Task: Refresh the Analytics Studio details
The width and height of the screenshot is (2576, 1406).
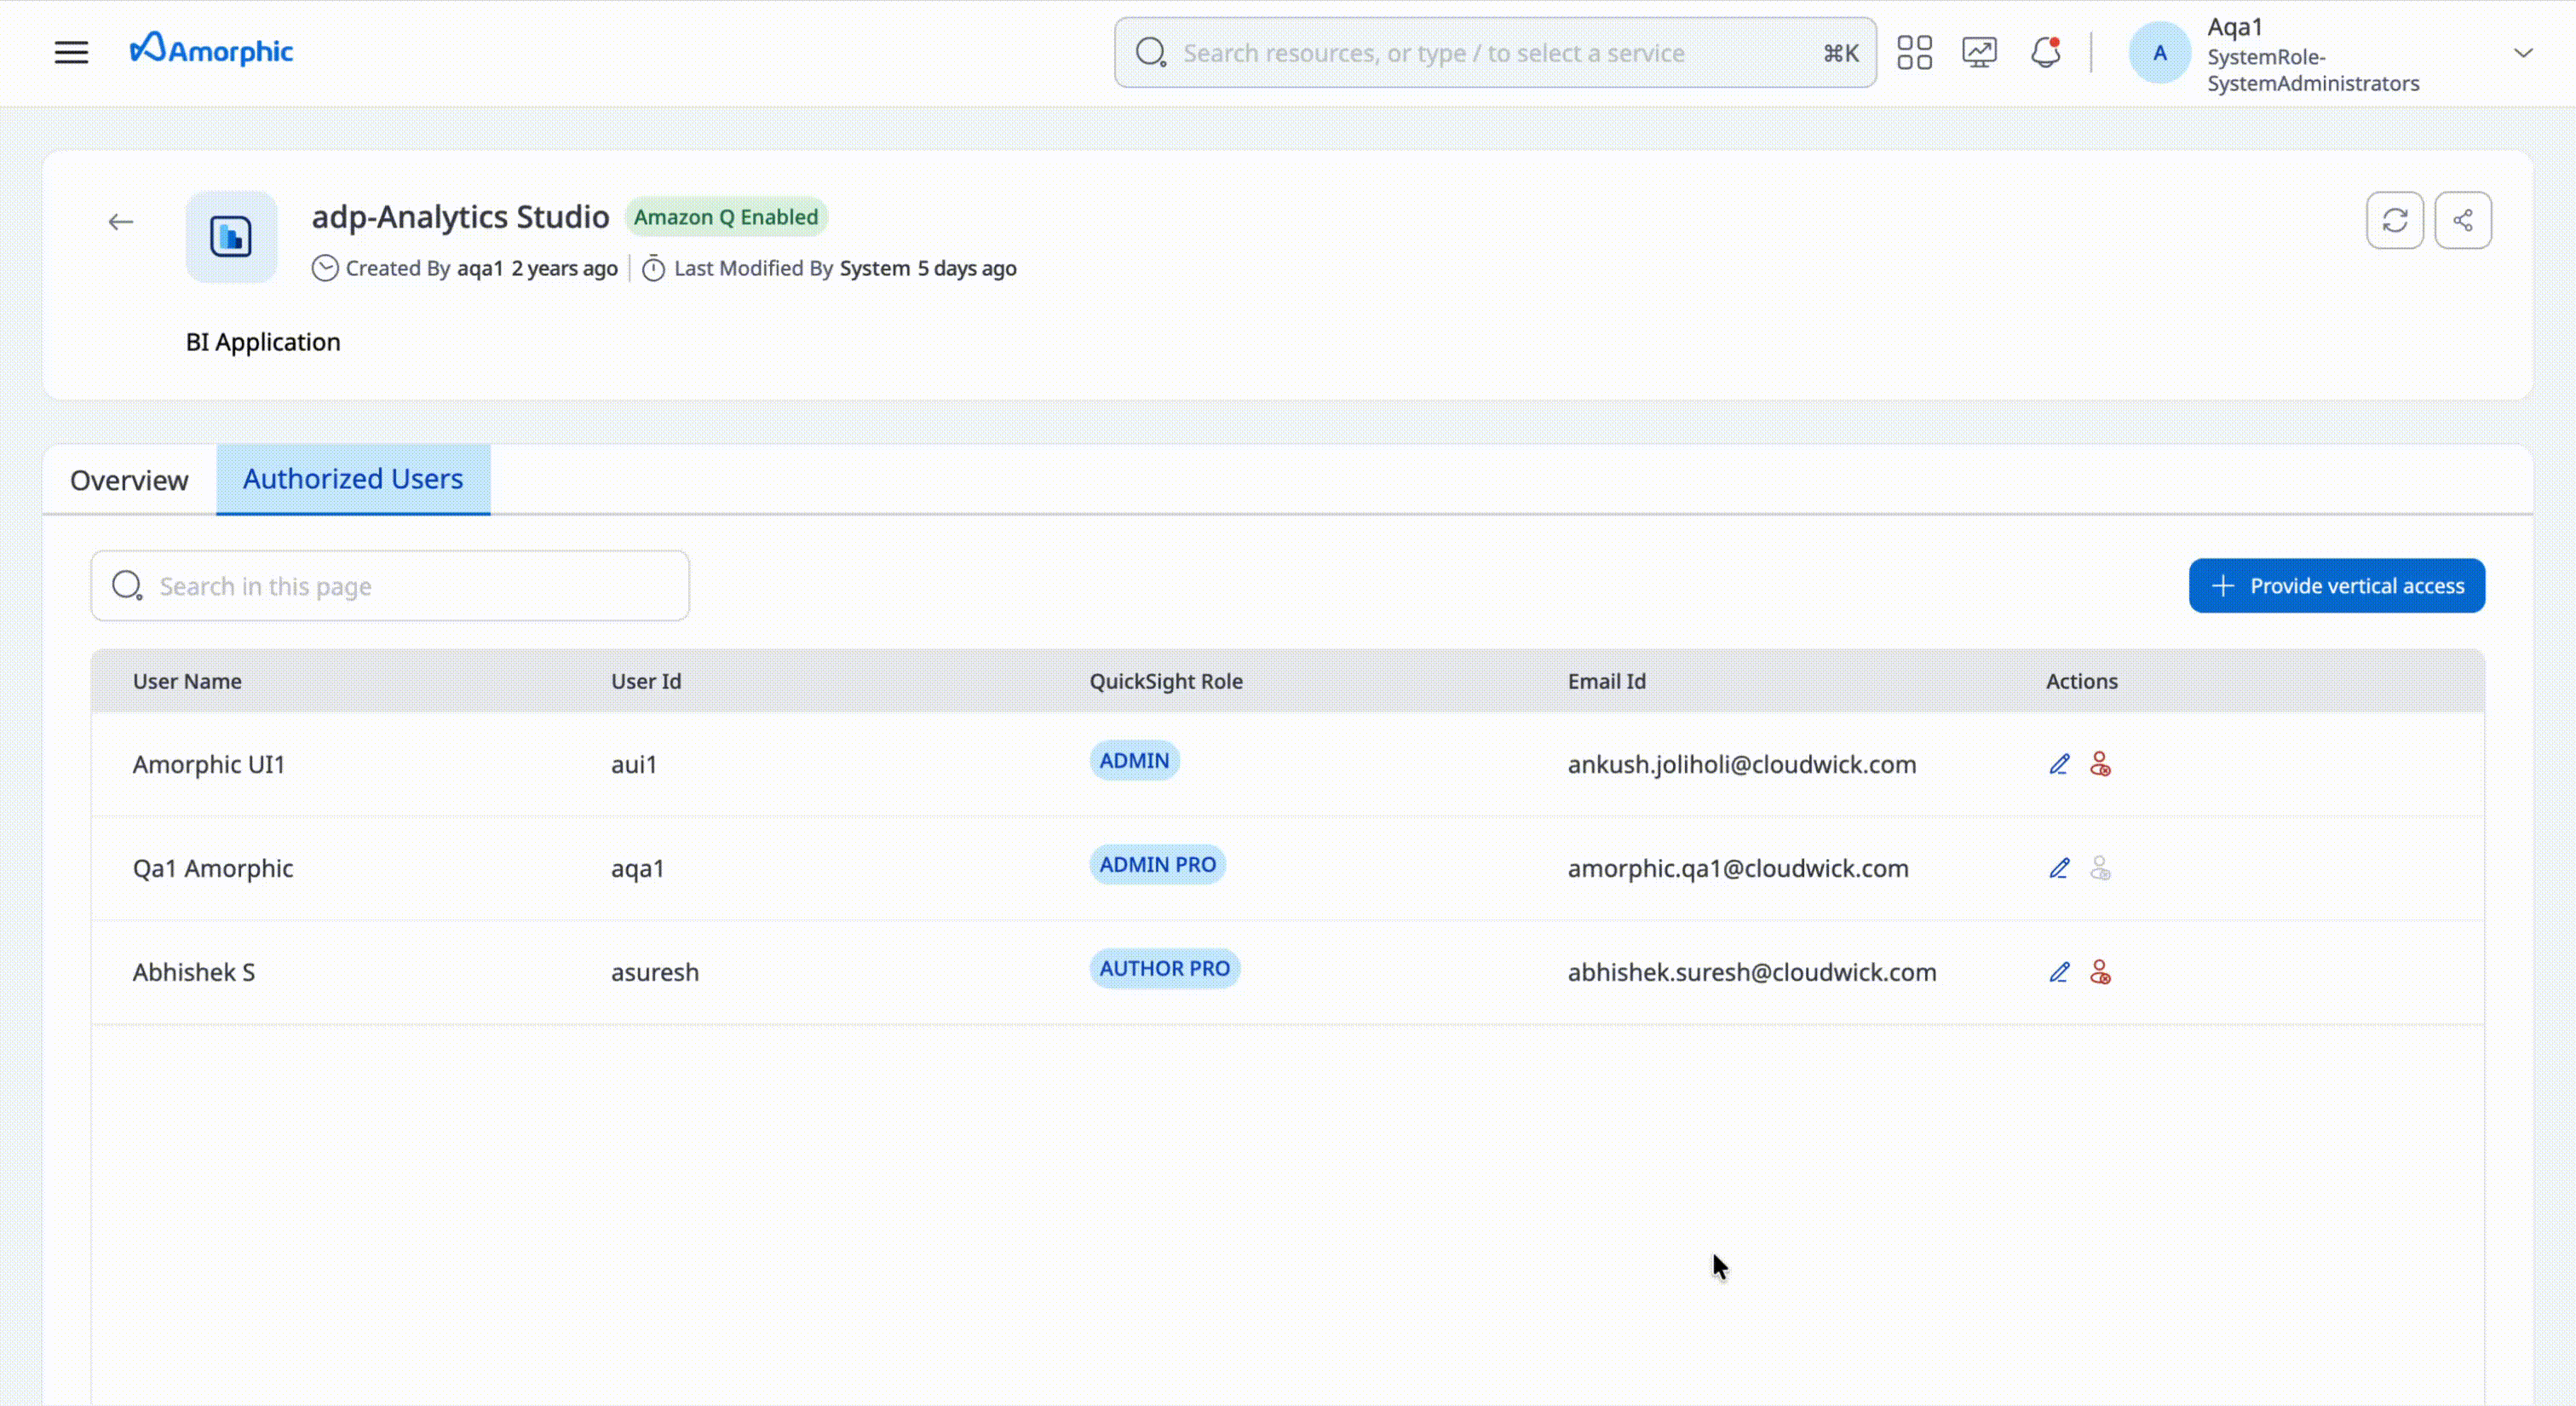Action: pyautogui.click(x=2394, y=220)
